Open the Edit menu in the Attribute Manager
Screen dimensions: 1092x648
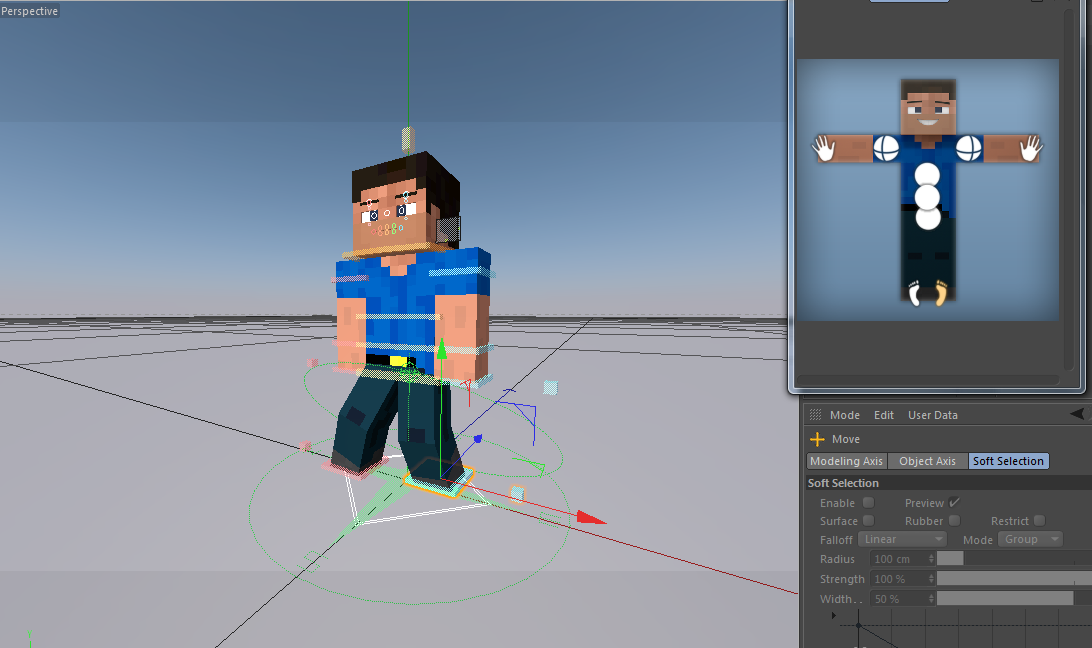[883, 414]
